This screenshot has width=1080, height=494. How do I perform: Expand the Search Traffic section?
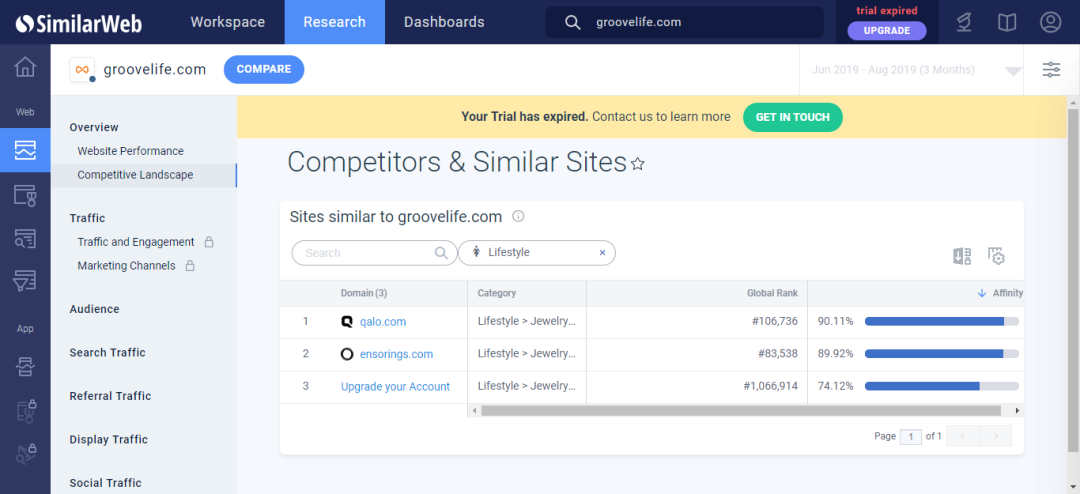pyautogui.click(x=107, y=353)
